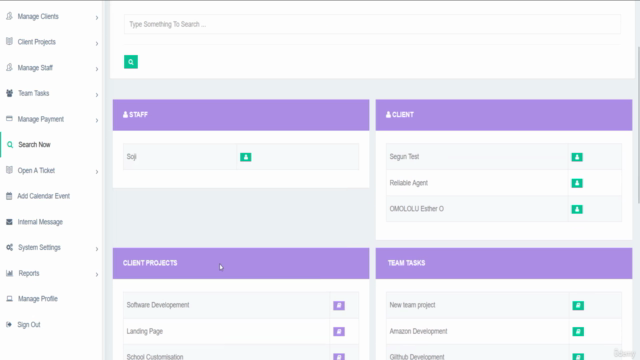Select New team project row

click(x=504, y=305)
